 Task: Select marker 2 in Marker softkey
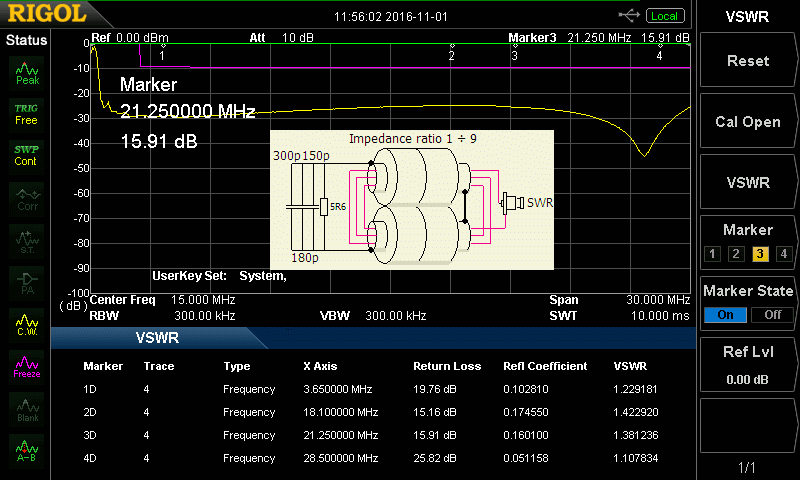point(736,253)
